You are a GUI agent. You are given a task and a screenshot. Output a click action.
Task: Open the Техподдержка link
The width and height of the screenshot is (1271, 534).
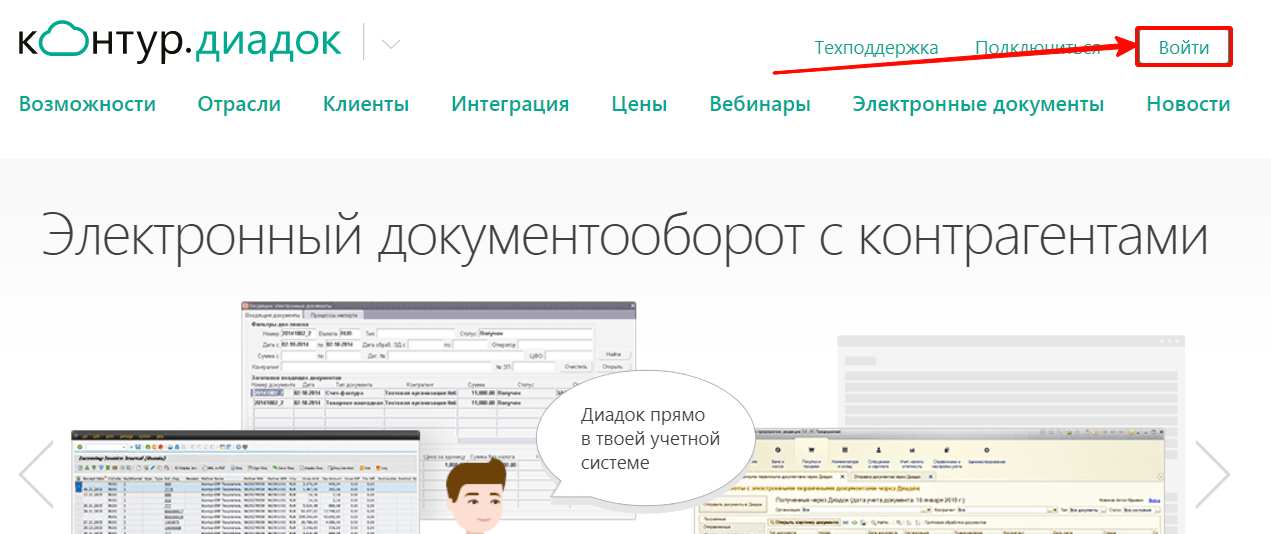pos(876,48)
